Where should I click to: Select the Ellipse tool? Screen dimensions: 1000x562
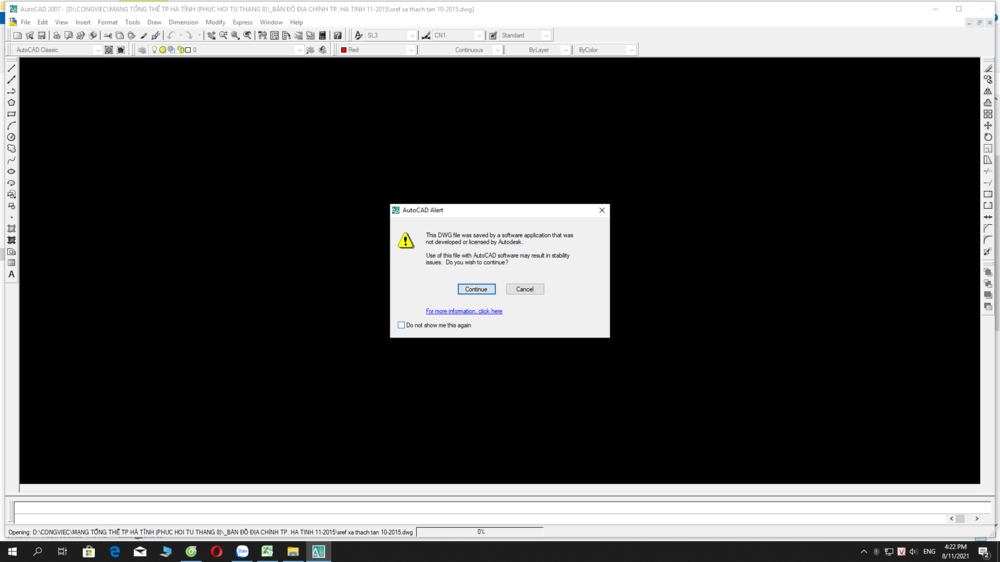click(x=11, y=172)
